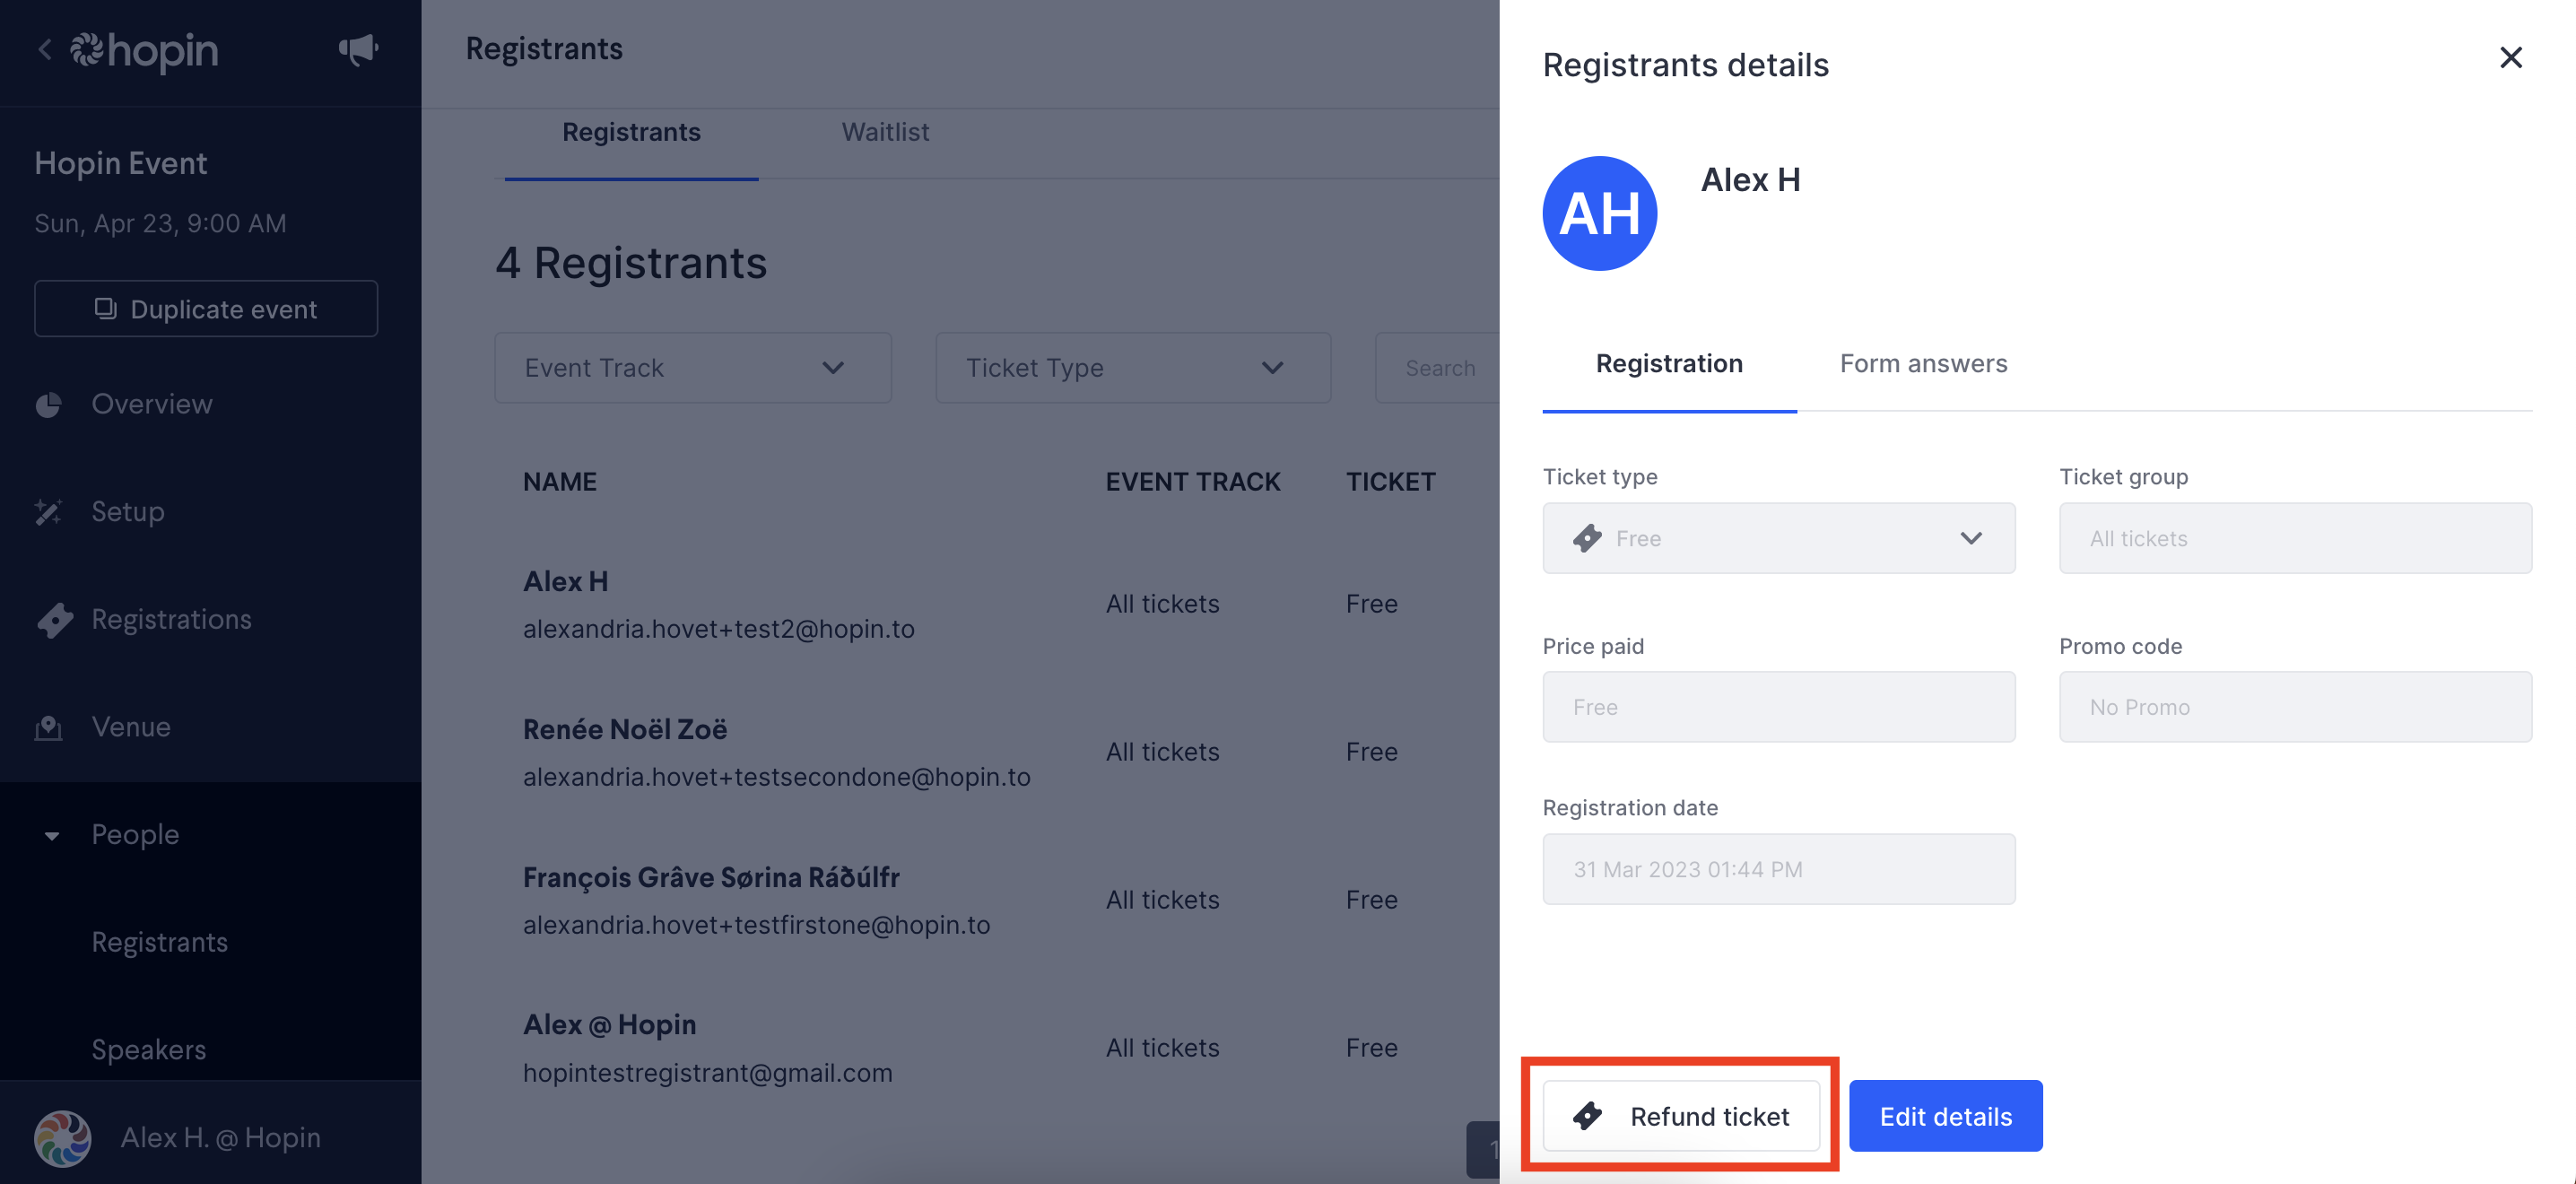Click the ticket icon in Ticket type field
The image size is (2576, 1184).
pos(1587,538)
